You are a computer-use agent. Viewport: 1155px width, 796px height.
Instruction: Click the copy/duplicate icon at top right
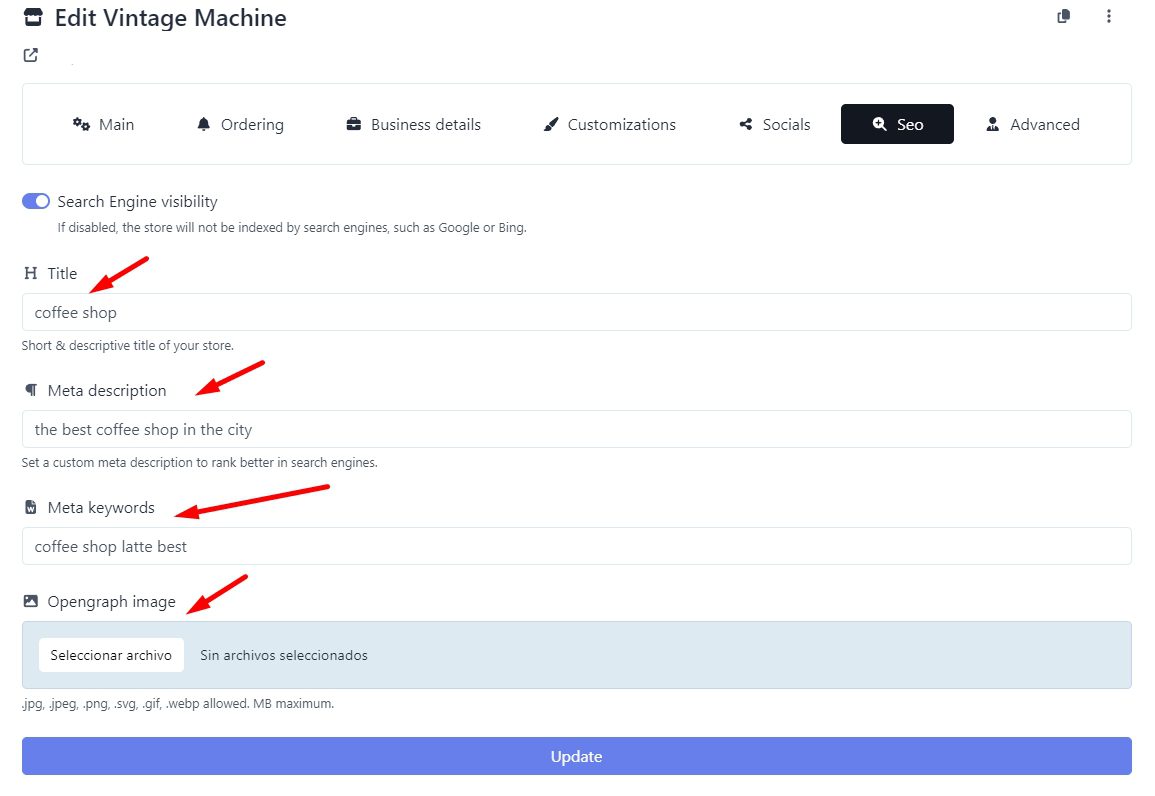click(1064, 16)
